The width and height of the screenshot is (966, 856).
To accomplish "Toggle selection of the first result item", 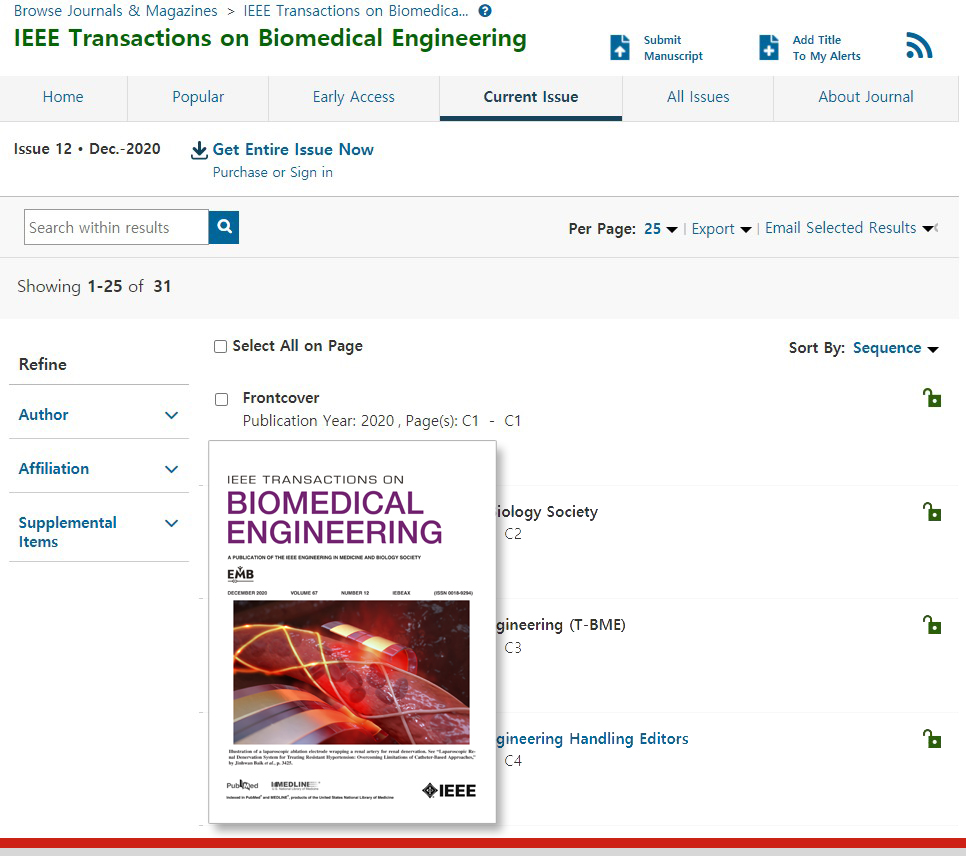I will (x=221, y=398).
